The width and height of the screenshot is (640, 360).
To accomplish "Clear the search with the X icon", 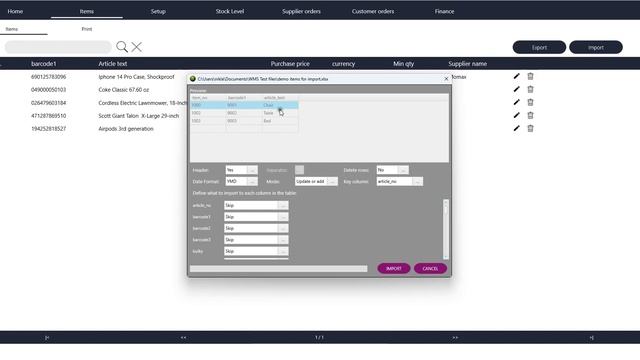I will click(x=137, y=47).
